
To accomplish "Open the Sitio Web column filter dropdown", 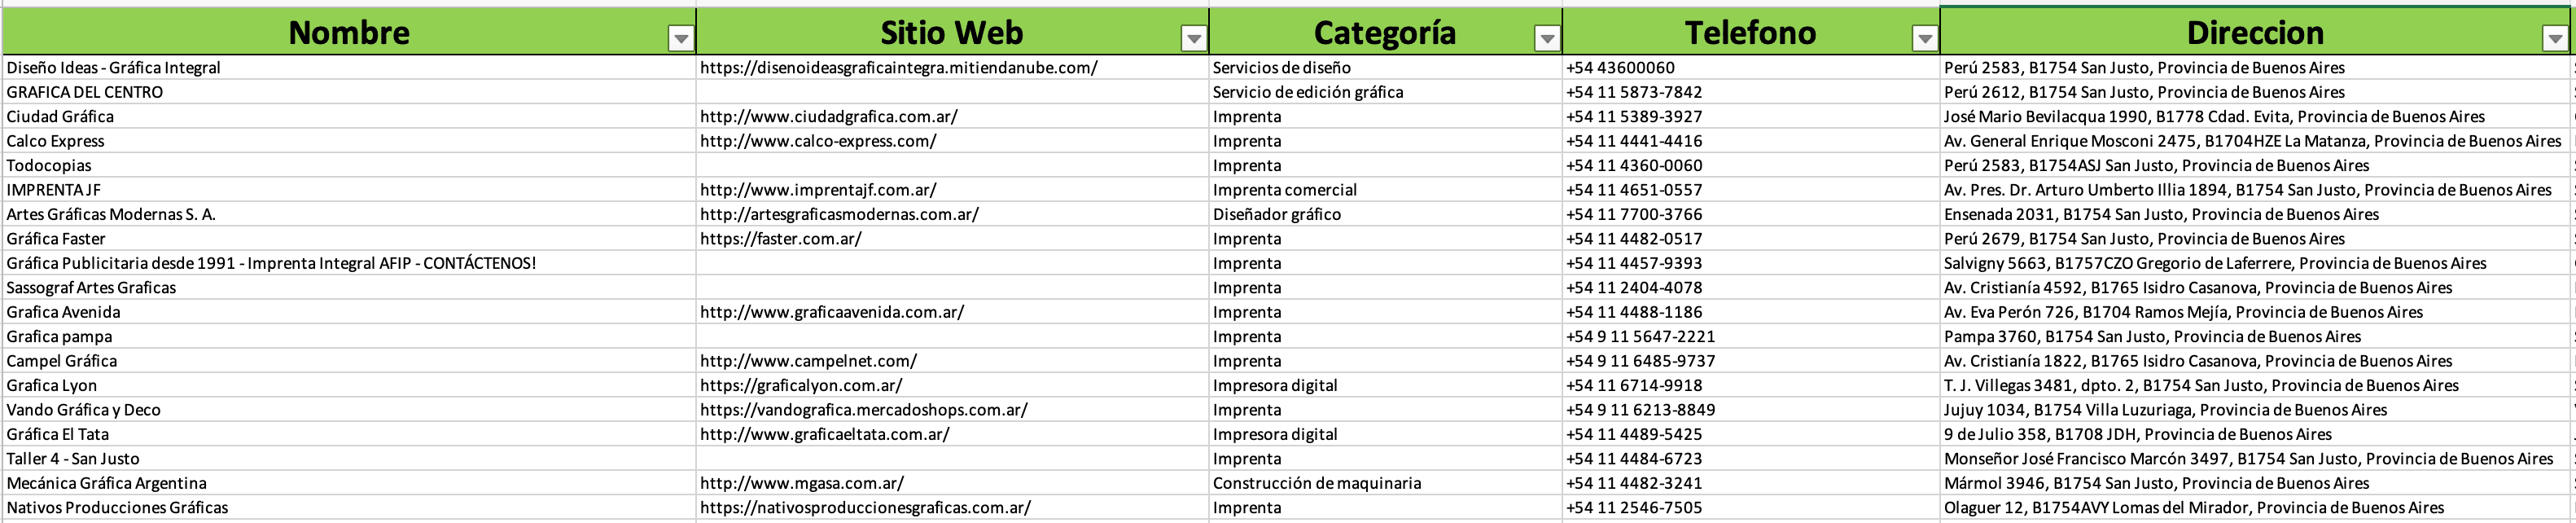I will [1193, 39].
